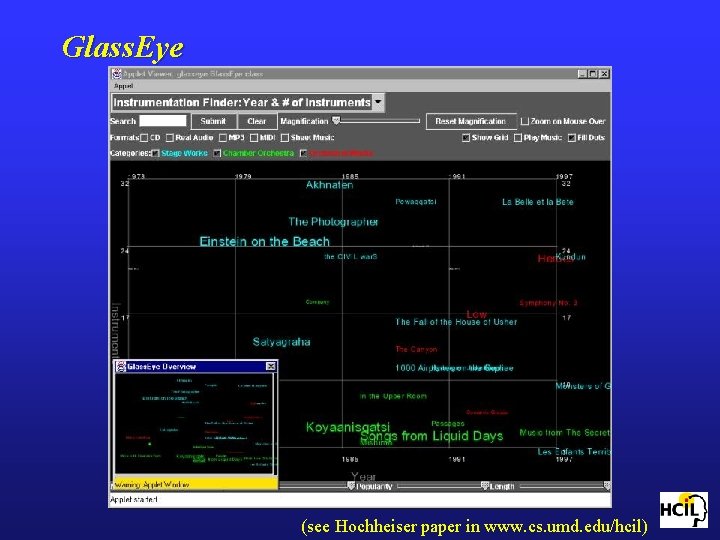Click the HCIL logo
The height and width of the screenshot is (540, 720).
683,510
